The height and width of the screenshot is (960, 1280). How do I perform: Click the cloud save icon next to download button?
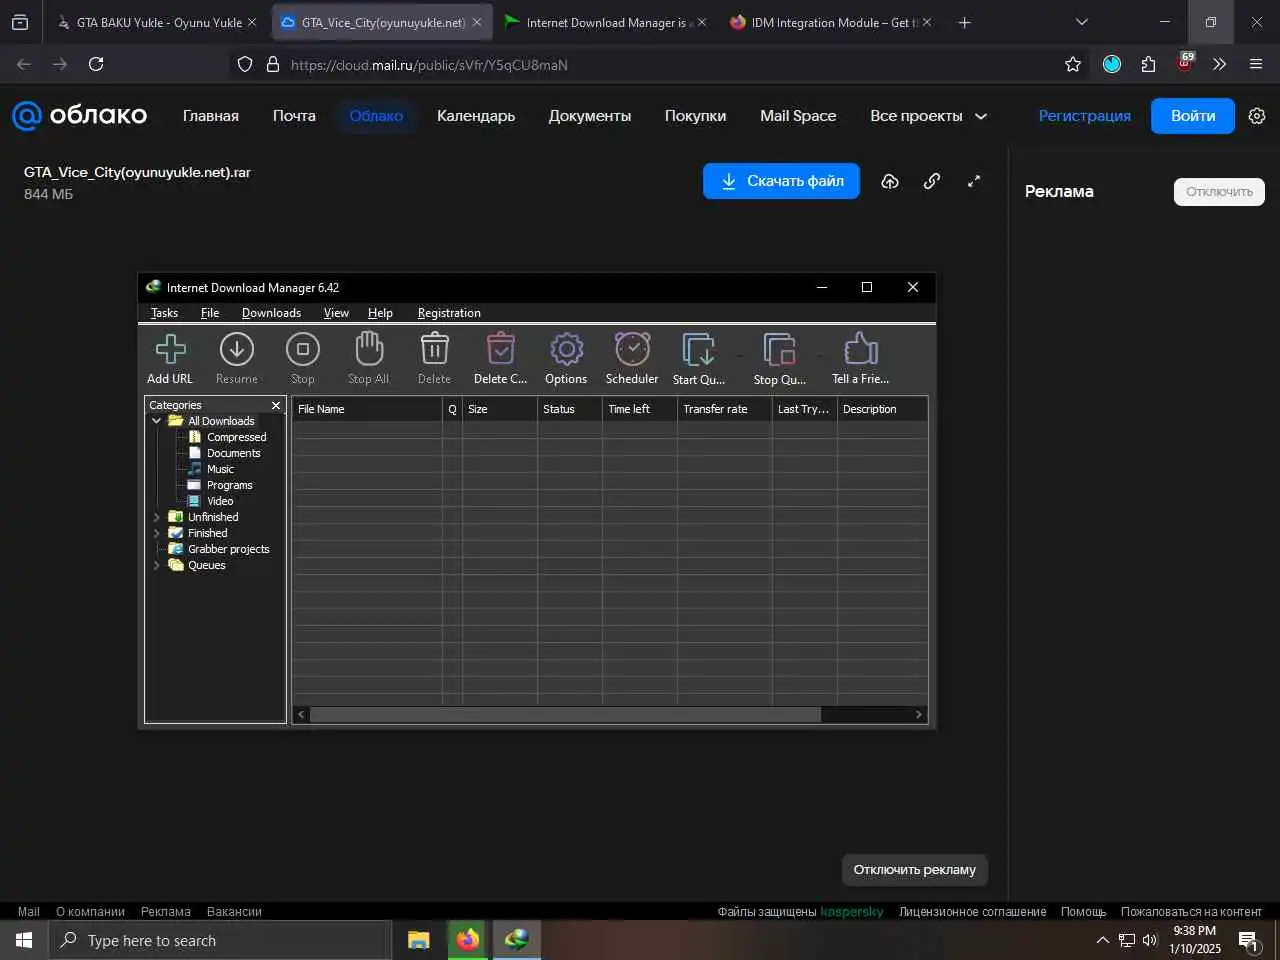(x=890, y=181)
